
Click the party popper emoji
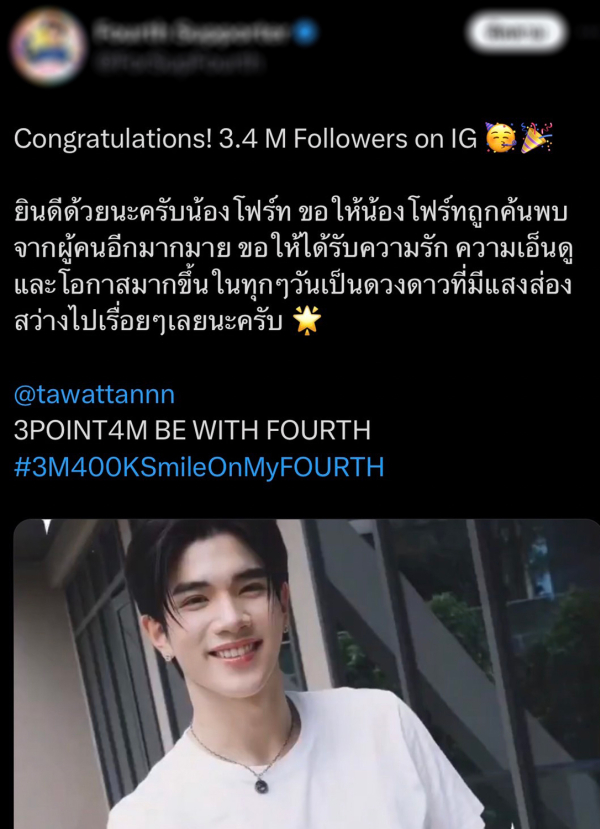pos(536,138)
